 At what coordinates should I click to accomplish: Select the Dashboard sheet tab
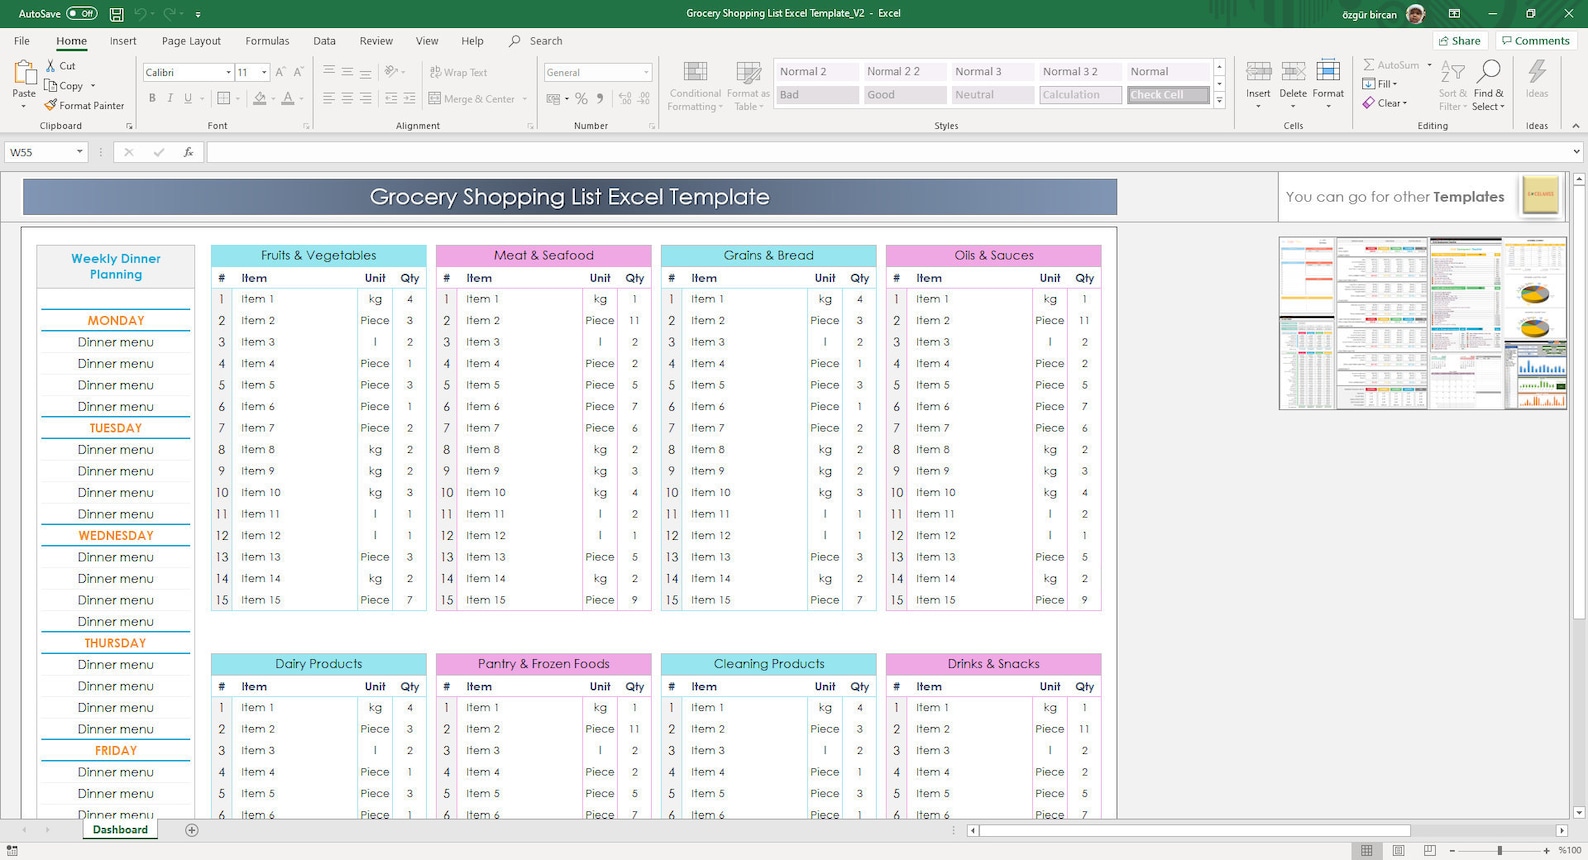point(120,830)
